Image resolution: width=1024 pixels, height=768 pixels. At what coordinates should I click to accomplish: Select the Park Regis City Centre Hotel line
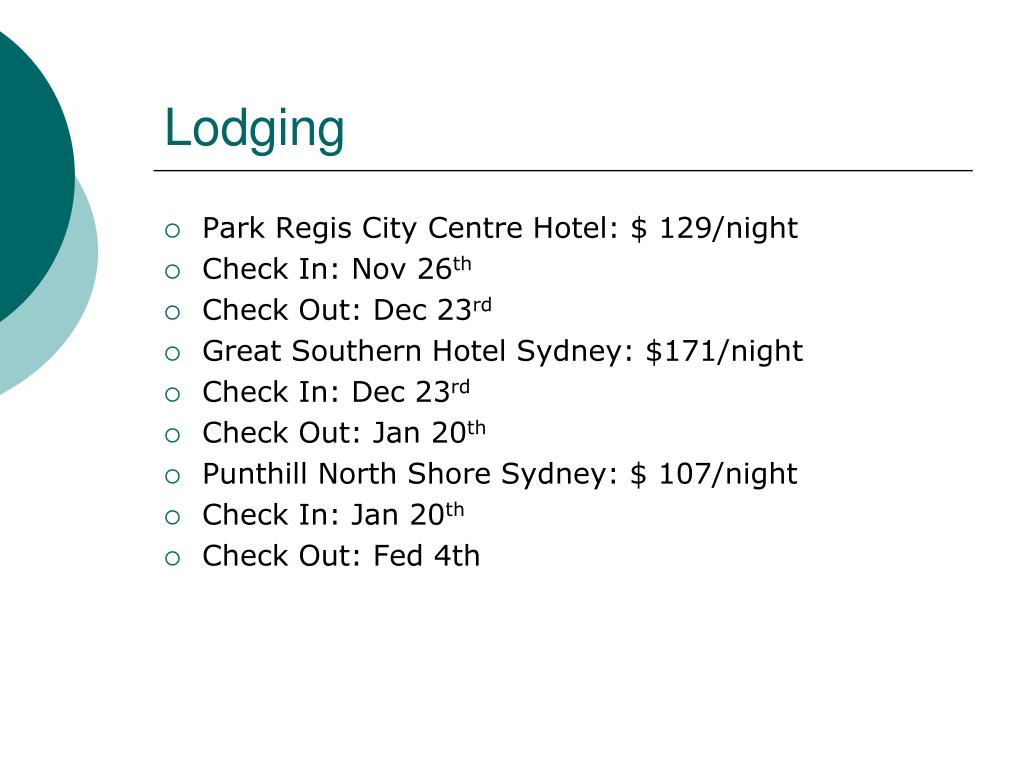pyautogui.click(x=500, y=229)
